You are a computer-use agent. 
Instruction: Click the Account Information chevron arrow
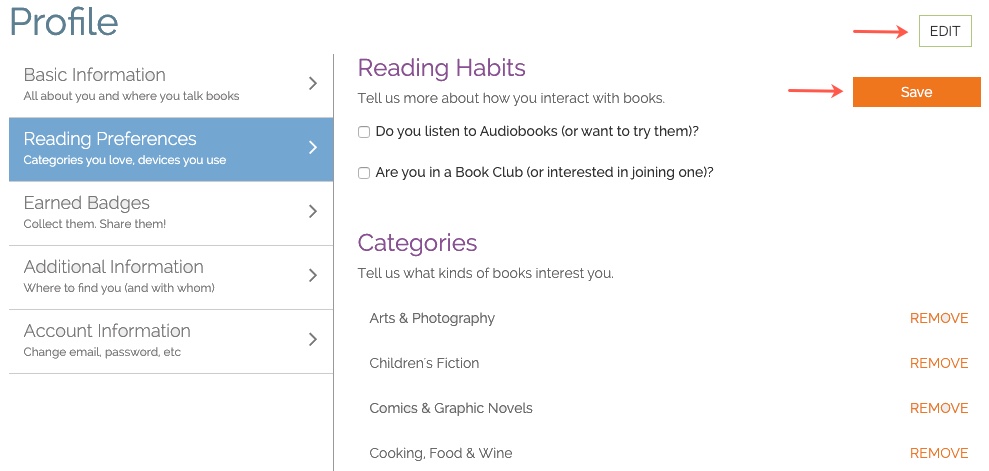313,340
